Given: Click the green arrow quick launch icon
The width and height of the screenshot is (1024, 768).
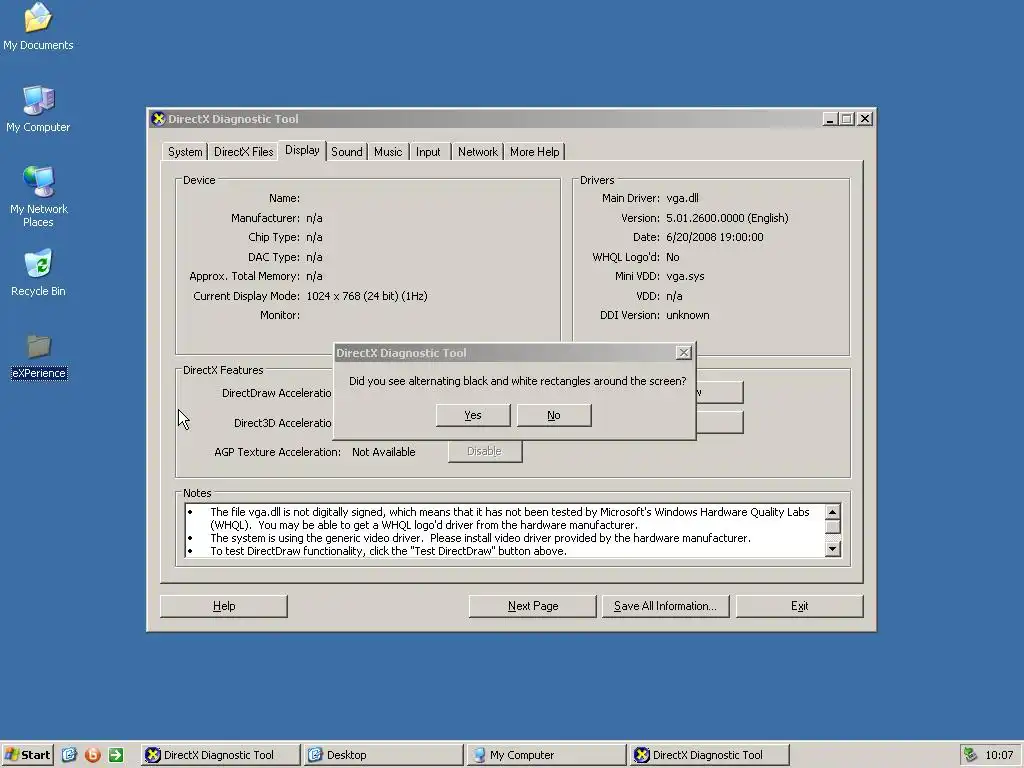Looking at the screenshot, I should [116, 755].
